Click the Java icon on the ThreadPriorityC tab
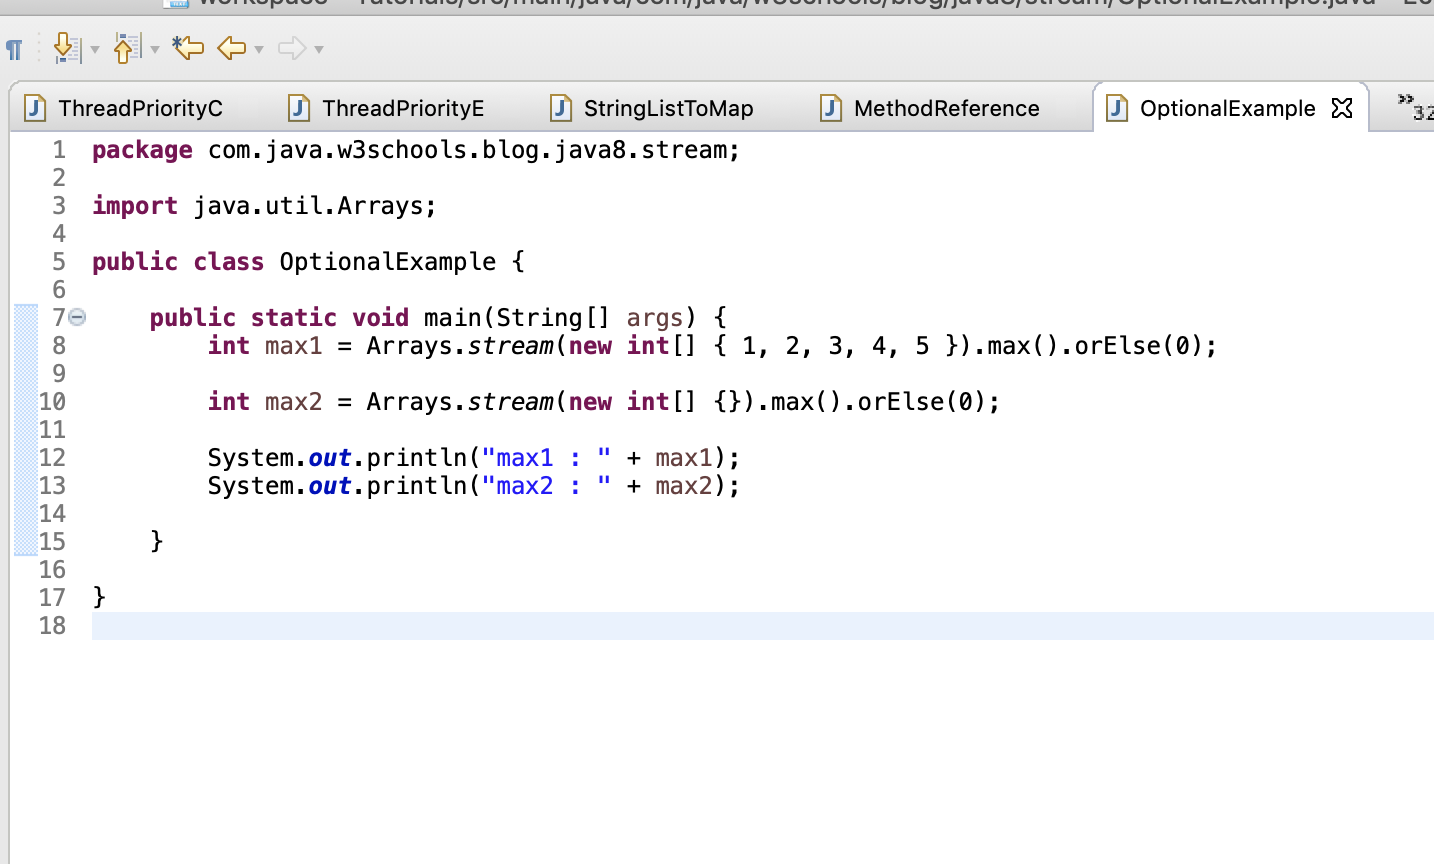 [34, 108]
